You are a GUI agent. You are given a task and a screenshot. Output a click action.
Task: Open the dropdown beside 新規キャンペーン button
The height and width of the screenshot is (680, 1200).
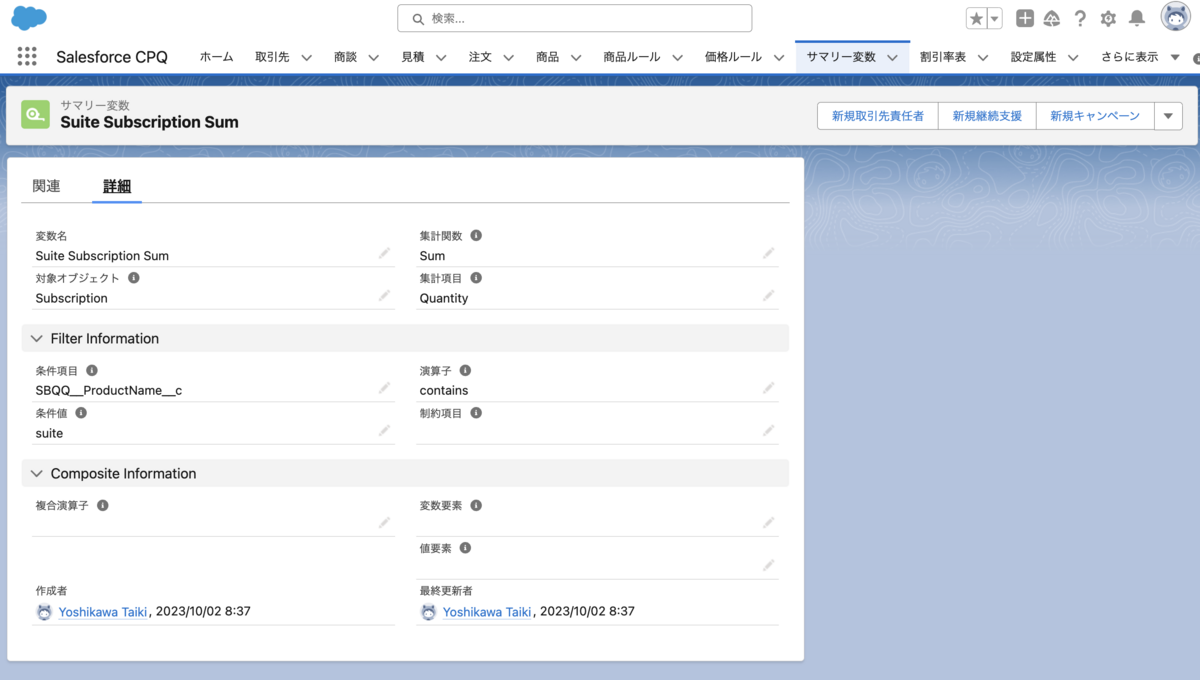(1168, 116)
